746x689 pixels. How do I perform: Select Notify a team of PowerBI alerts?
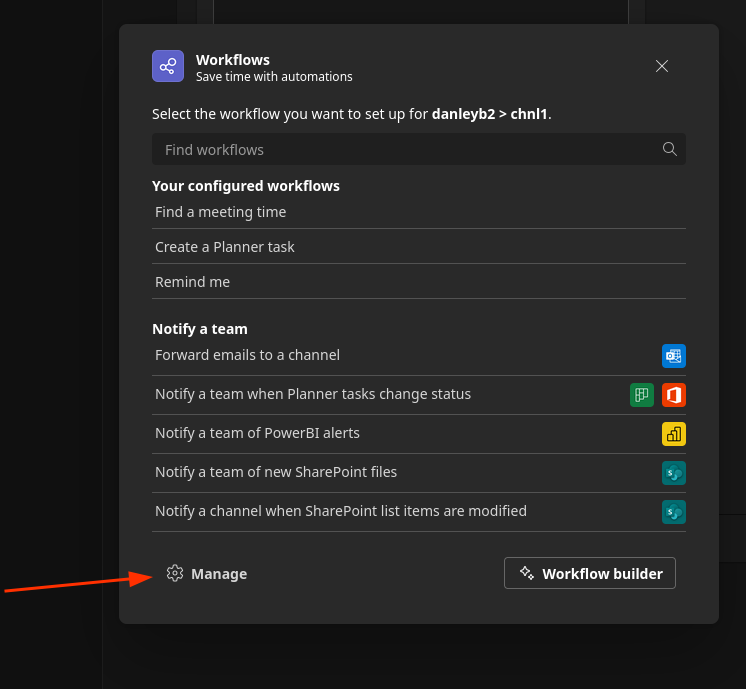(257, 433)
